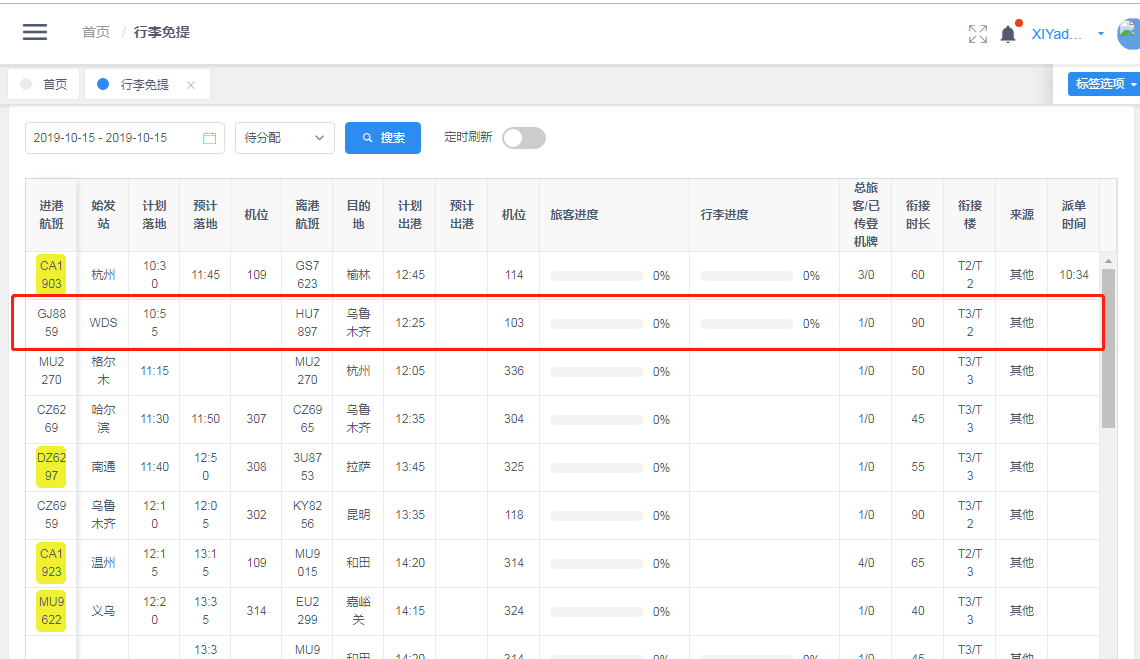Click departing flight CZ6965 cell
This screenshot has width=1140, height=659.
(307, 419)
